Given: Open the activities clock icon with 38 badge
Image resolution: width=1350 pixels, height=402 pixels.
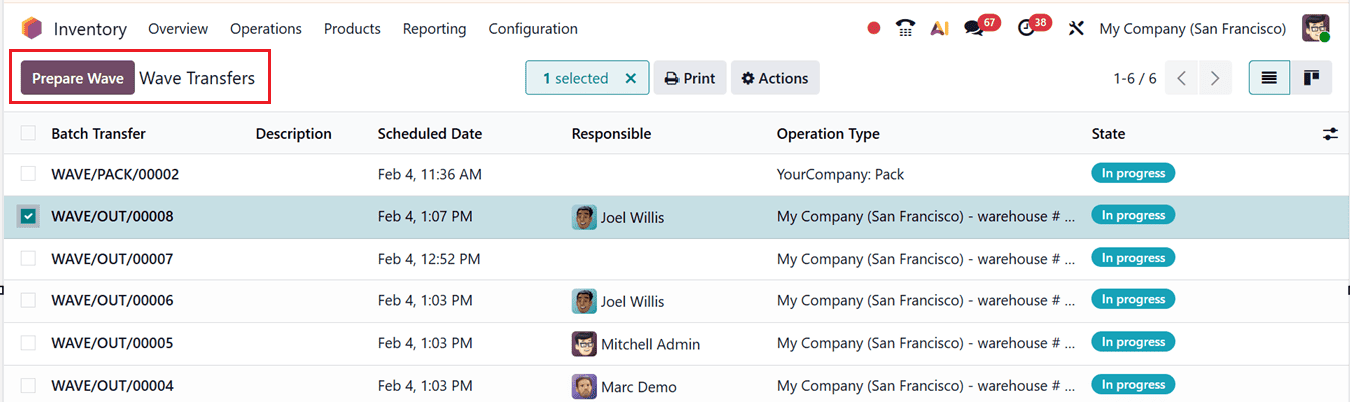Looking at the screenshot, I should [x=1026, y=29].
